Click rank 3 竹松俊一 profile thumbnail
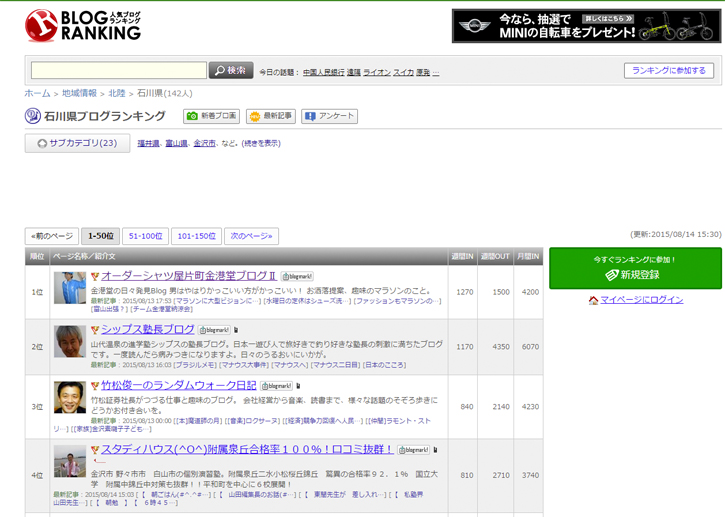Image resolution: width=725 pixels, height=517 pixels. pos(70,396)
